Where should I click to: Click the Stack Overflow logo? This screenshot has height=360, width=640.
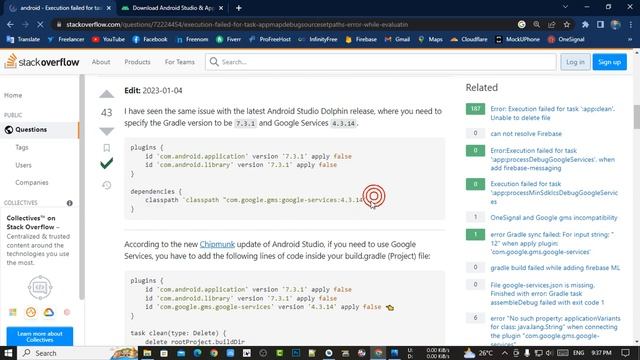coord(42,62)
